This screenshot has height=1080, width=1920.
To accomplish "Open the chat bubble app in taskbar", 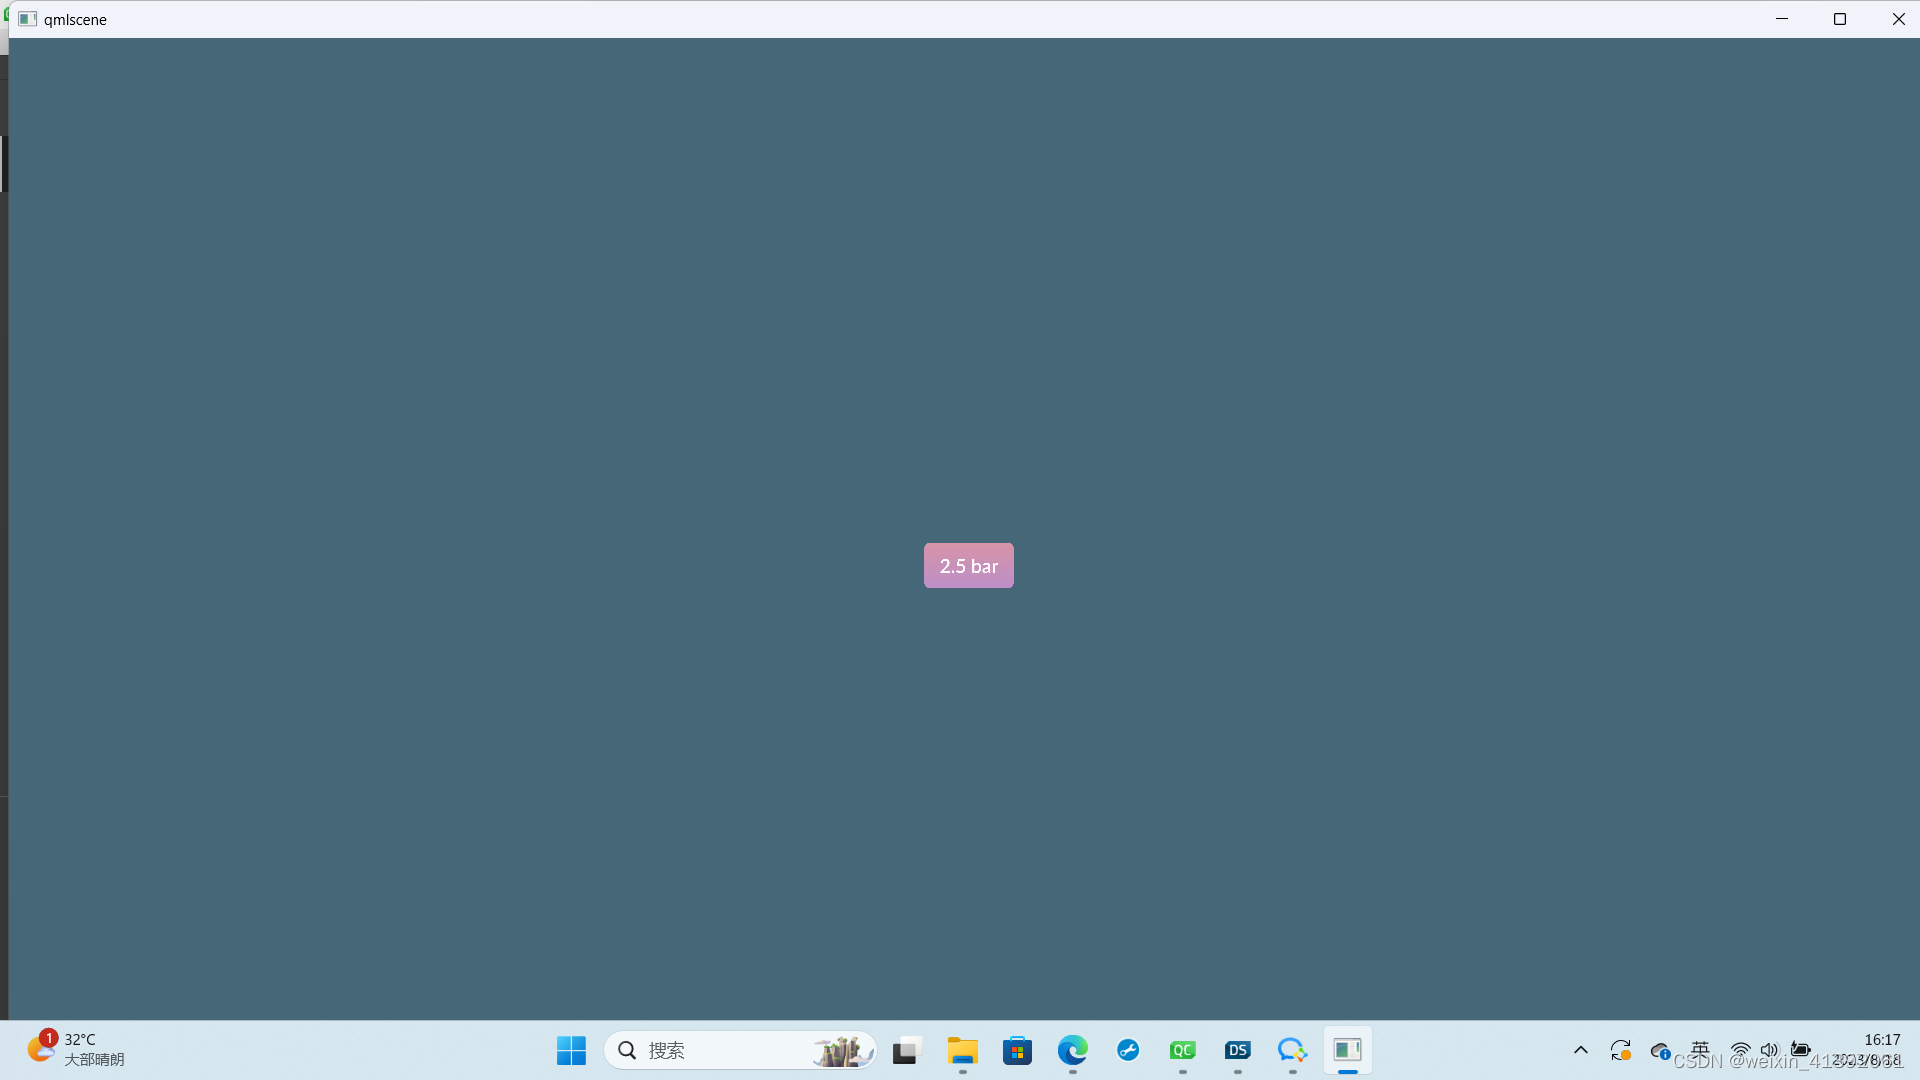I will coord(1292,1050).
